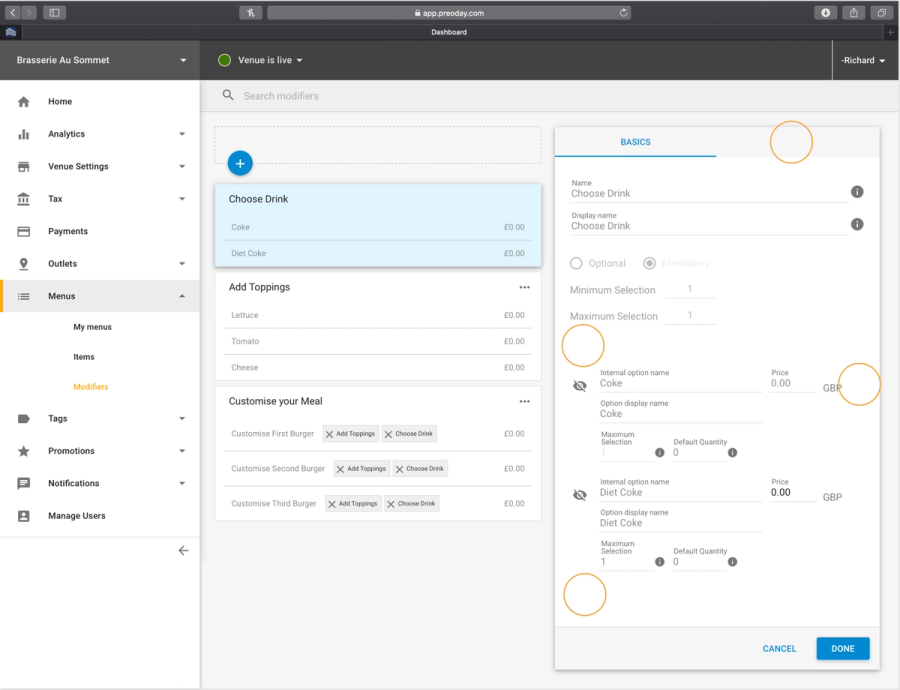Click the DONE button
Viewport: 900px width, 690px height.
[x=843, y=649]
